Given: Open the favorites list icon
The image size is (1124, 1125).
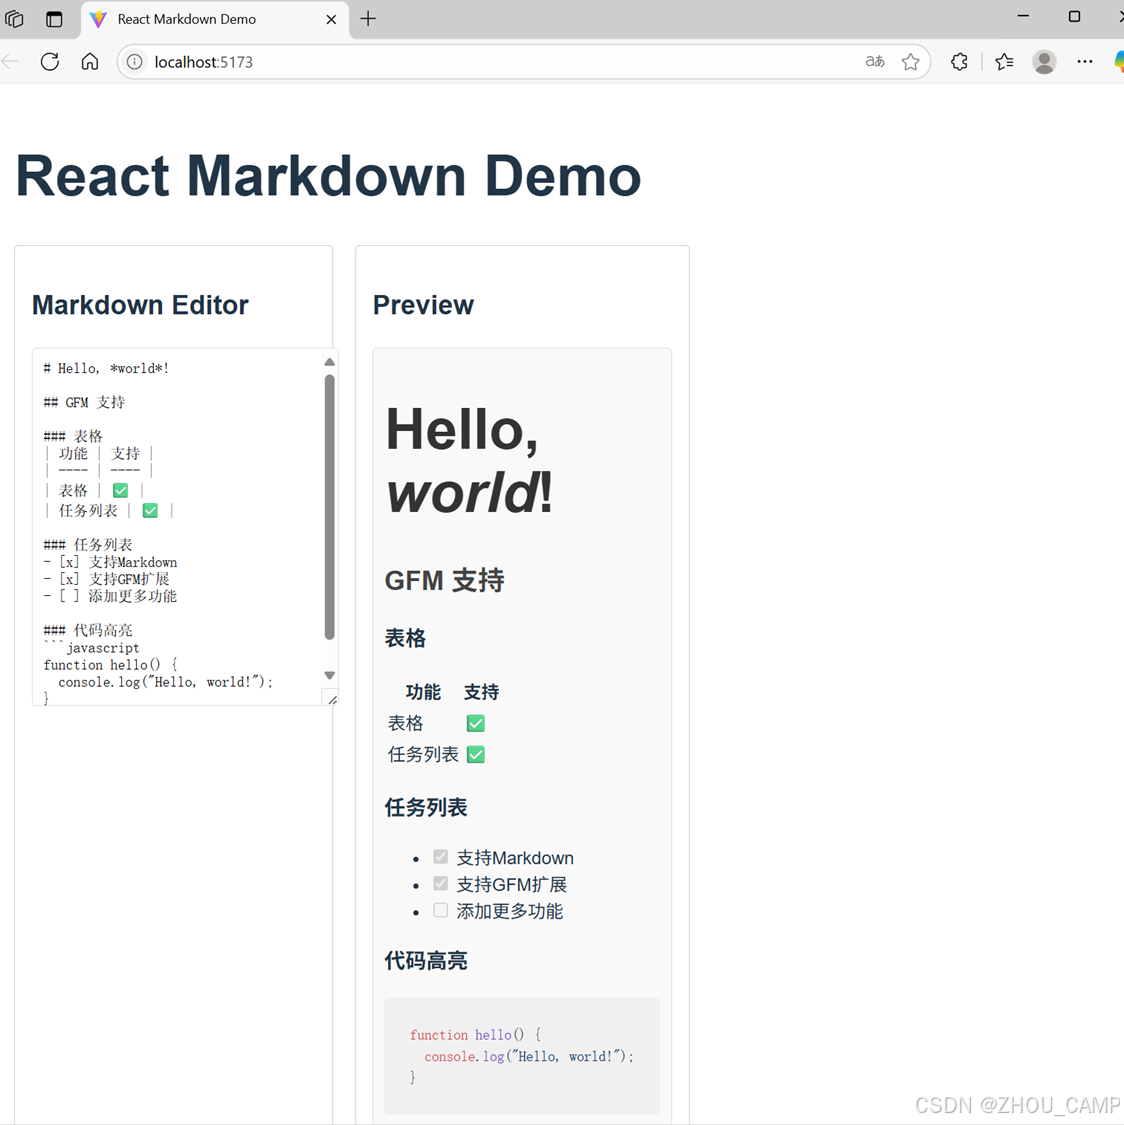Looking at the screenshot, I should 1004,62.
